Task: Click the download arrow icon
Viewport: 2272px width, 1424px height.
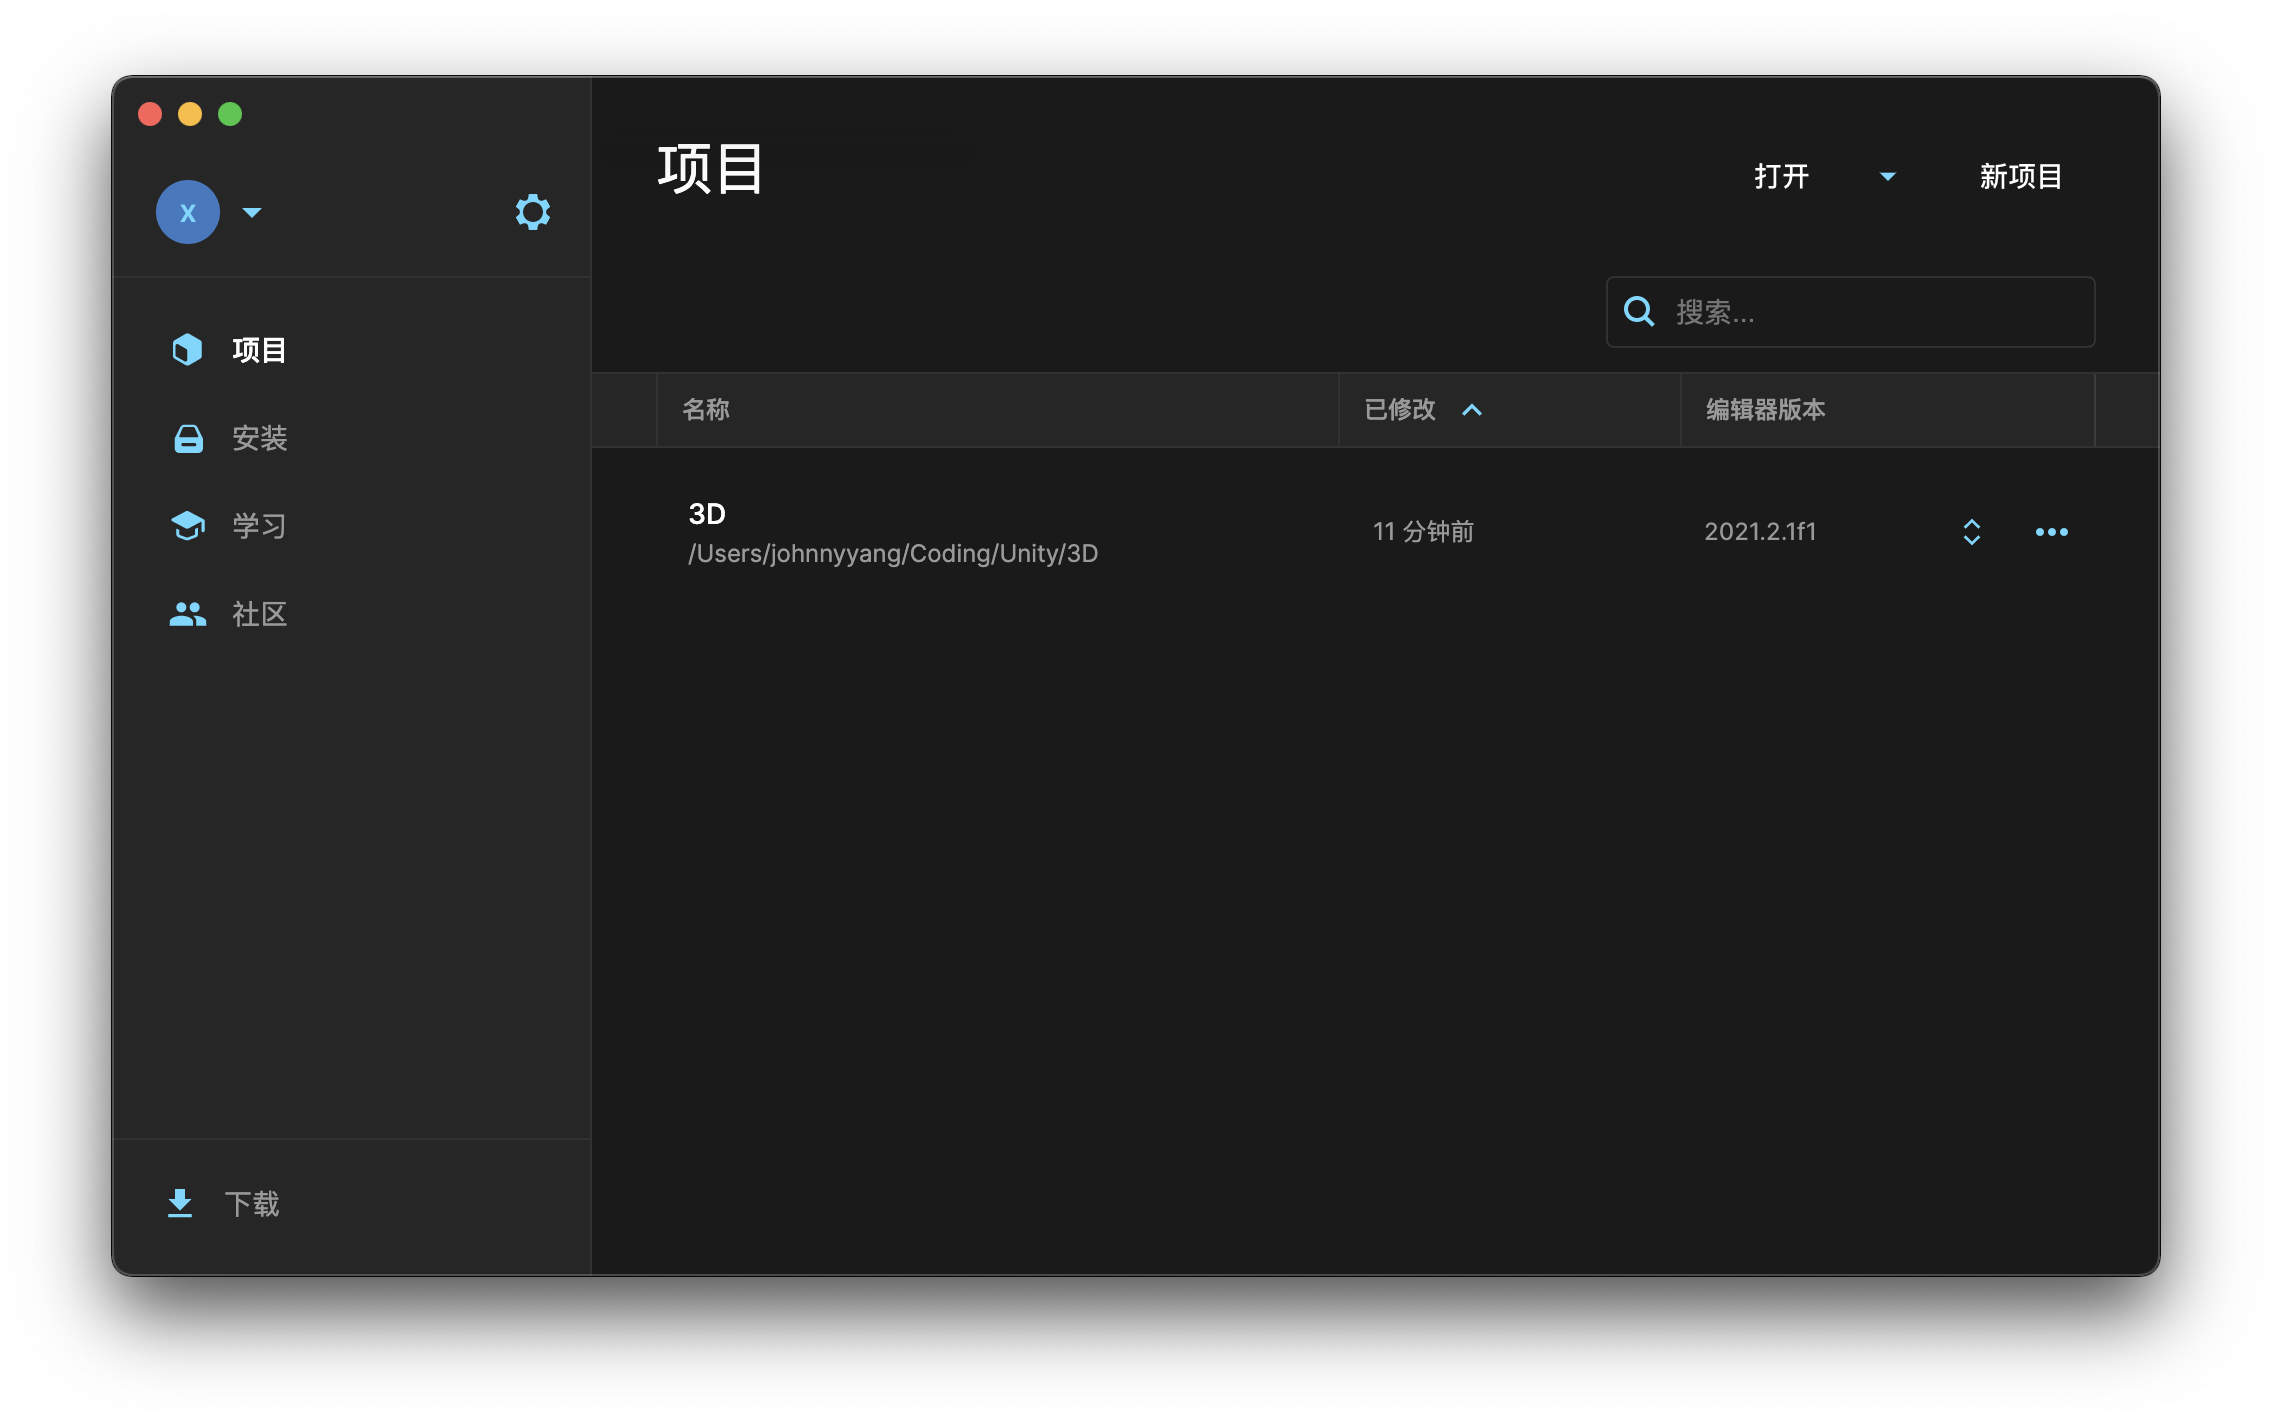Action: (180, 1203)
